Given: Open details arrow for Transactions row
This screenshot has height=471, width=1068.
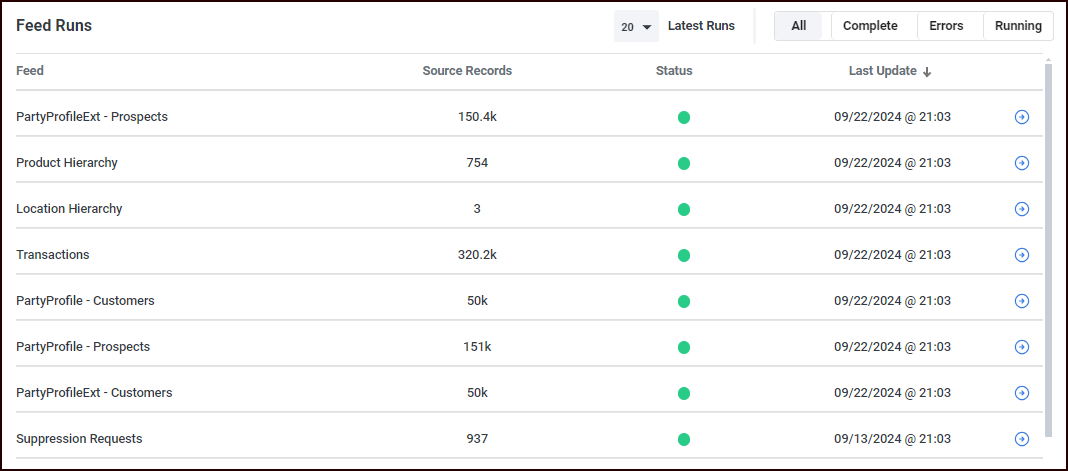Looking at the screenshot, I should click(1021, 255).
